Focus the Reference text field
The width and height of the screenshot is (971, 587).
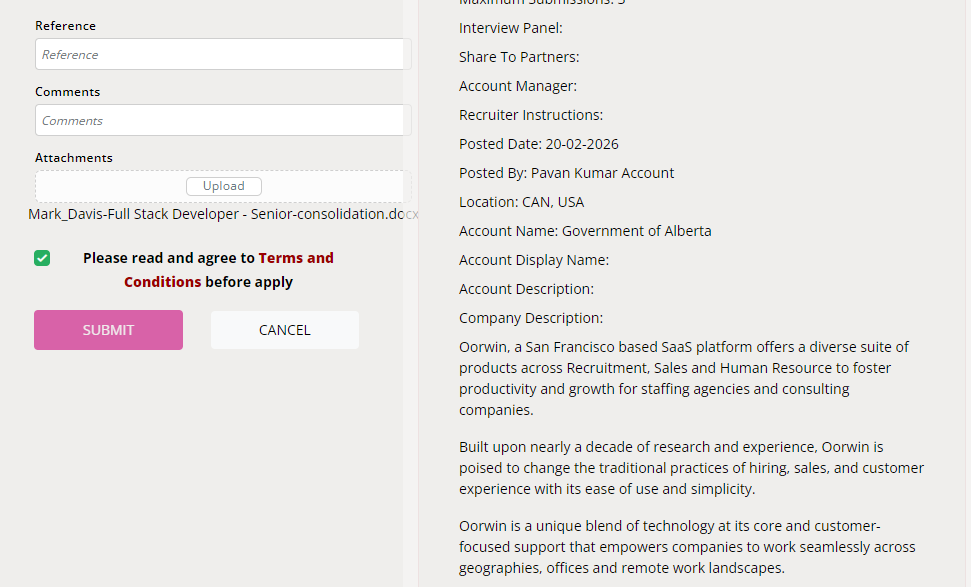pos(222,54)
